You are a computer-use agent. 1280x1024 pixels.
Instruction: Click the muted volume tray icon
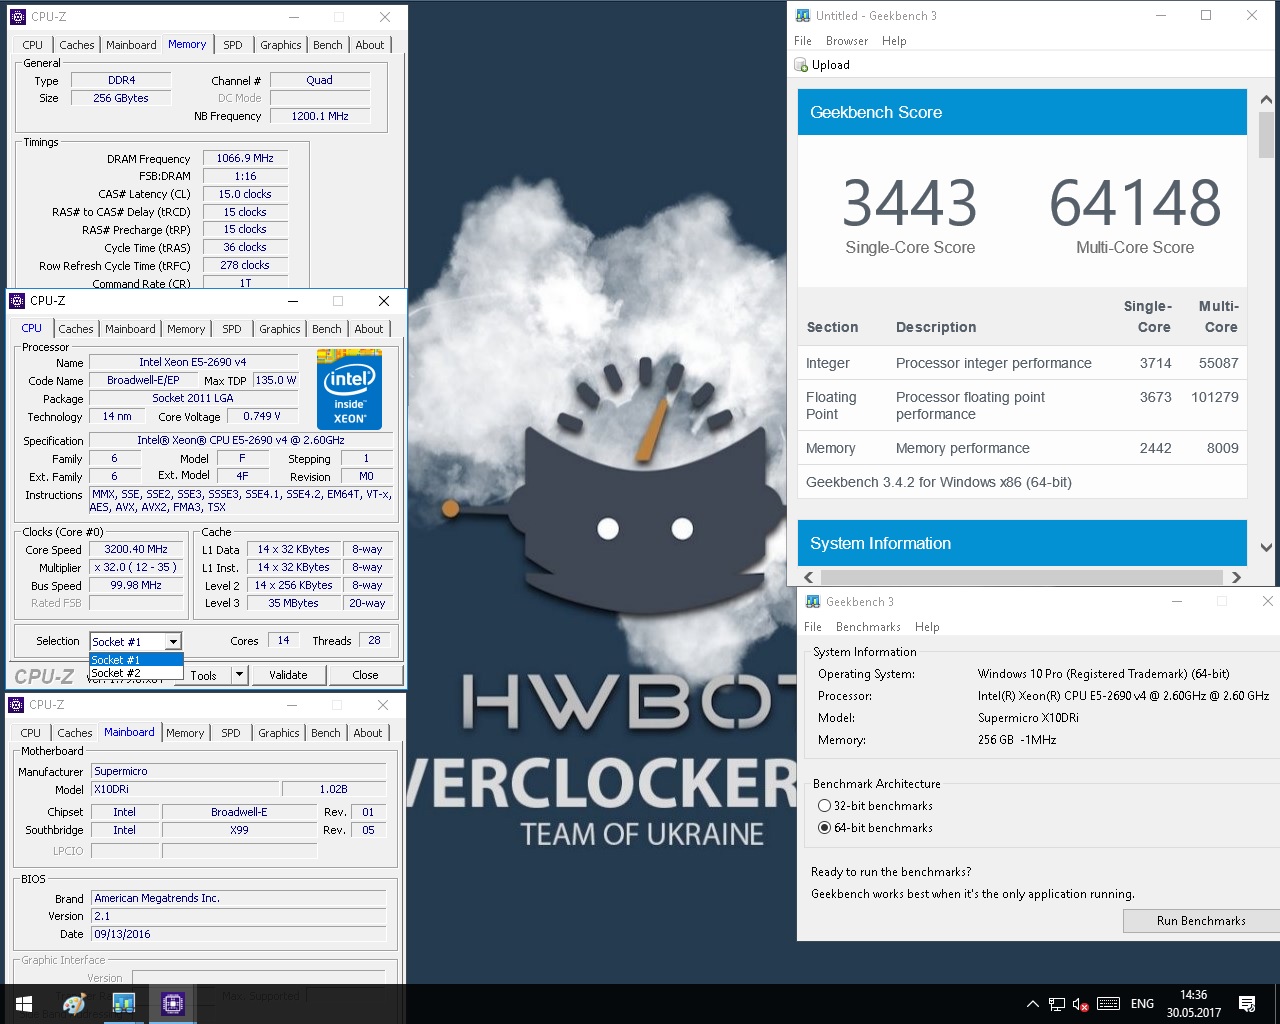point(1080,1004)
